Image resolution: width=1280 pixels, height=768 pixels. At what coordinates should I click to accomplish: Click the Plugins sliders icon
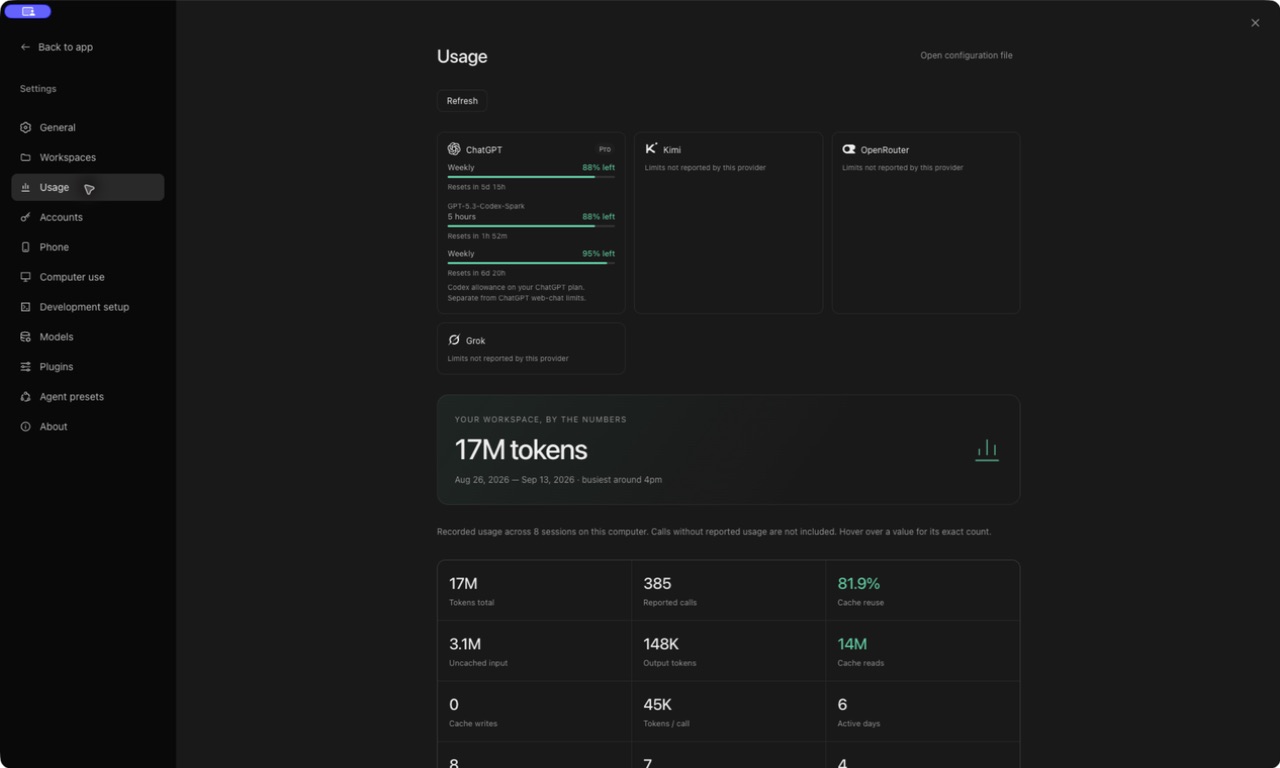point(26,368)
